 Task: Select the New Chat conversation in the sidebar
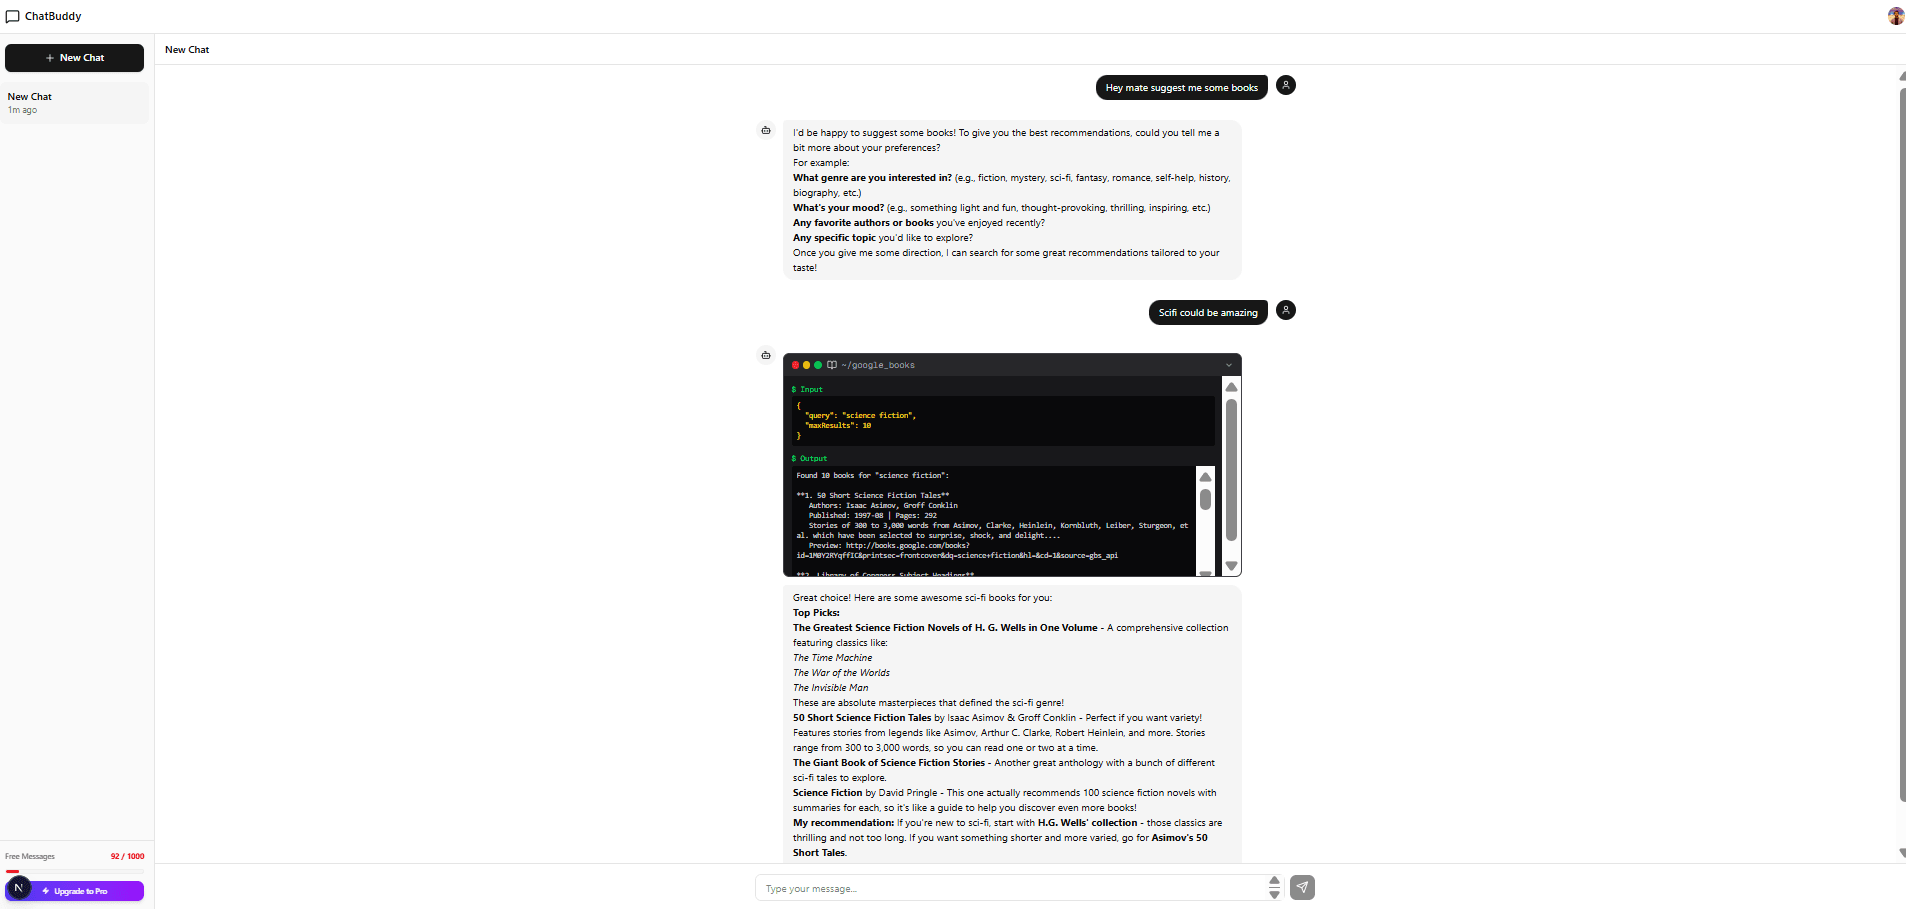(75, 101)
